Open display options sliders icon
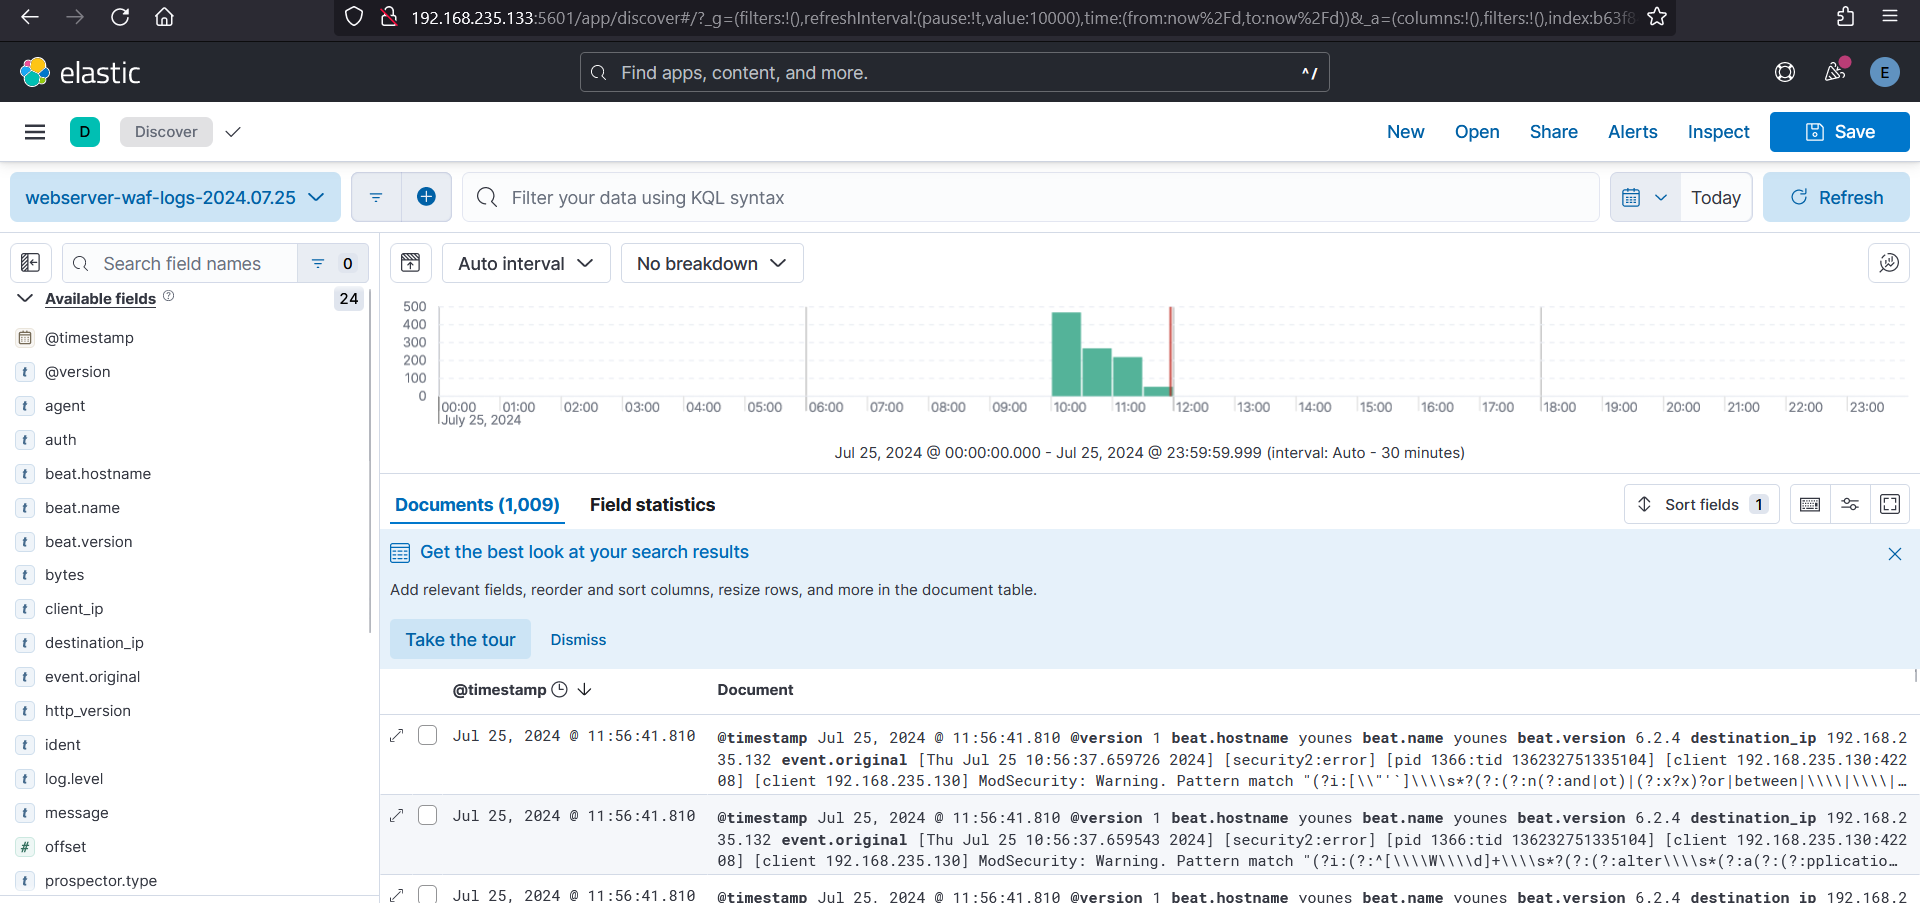 coord(1850,504)
